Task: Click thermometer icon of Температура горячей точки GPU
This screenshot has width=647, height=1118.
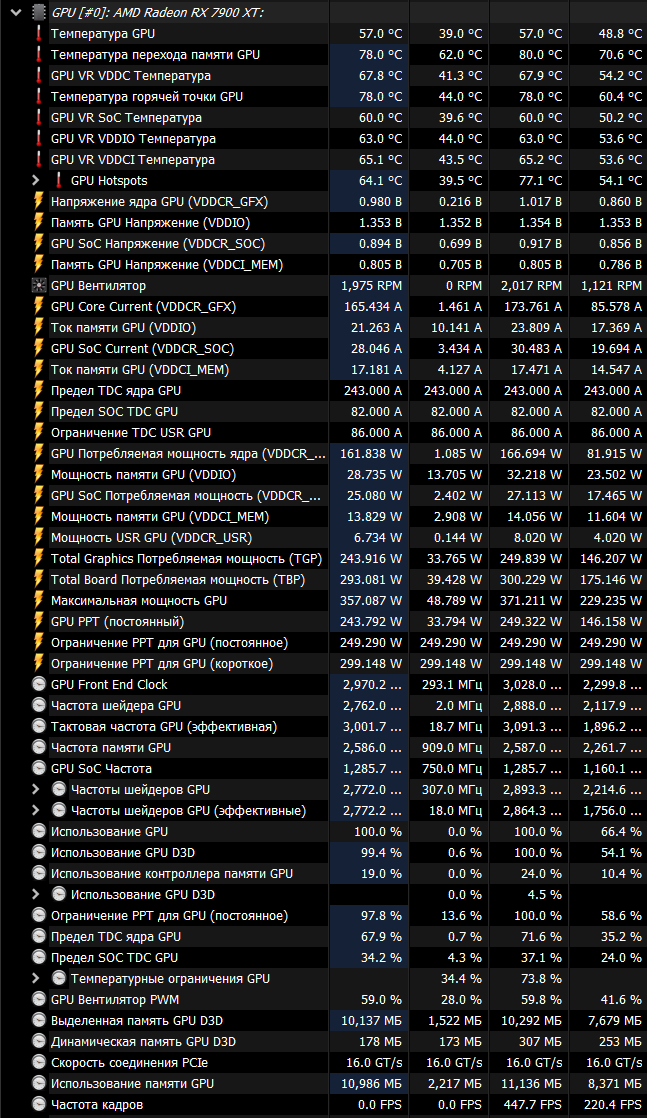Action: (39, 96)
